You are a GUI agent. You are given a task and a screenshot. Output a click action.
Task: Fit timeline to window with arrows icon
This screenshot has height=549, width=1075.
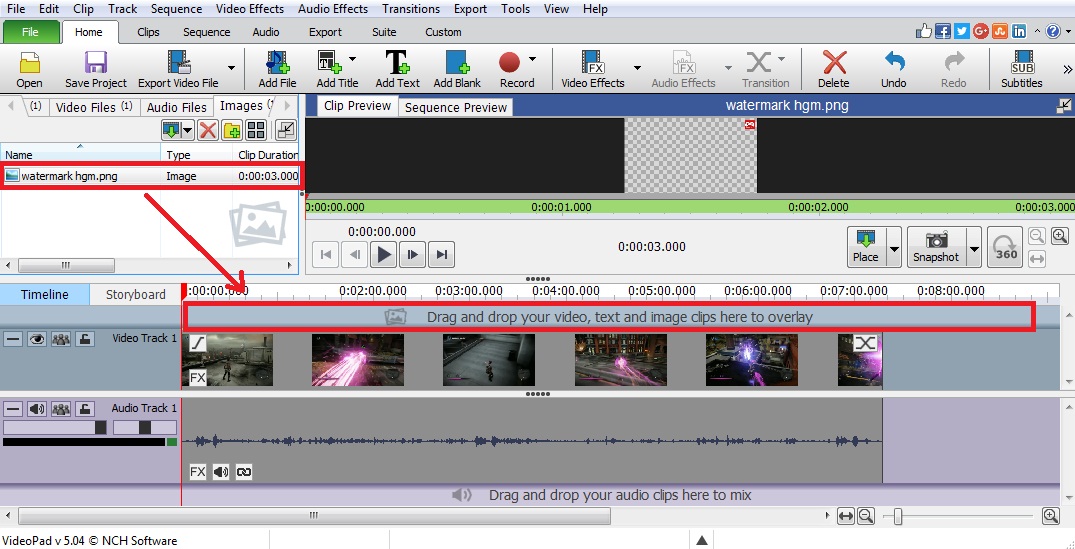point(846,515)
